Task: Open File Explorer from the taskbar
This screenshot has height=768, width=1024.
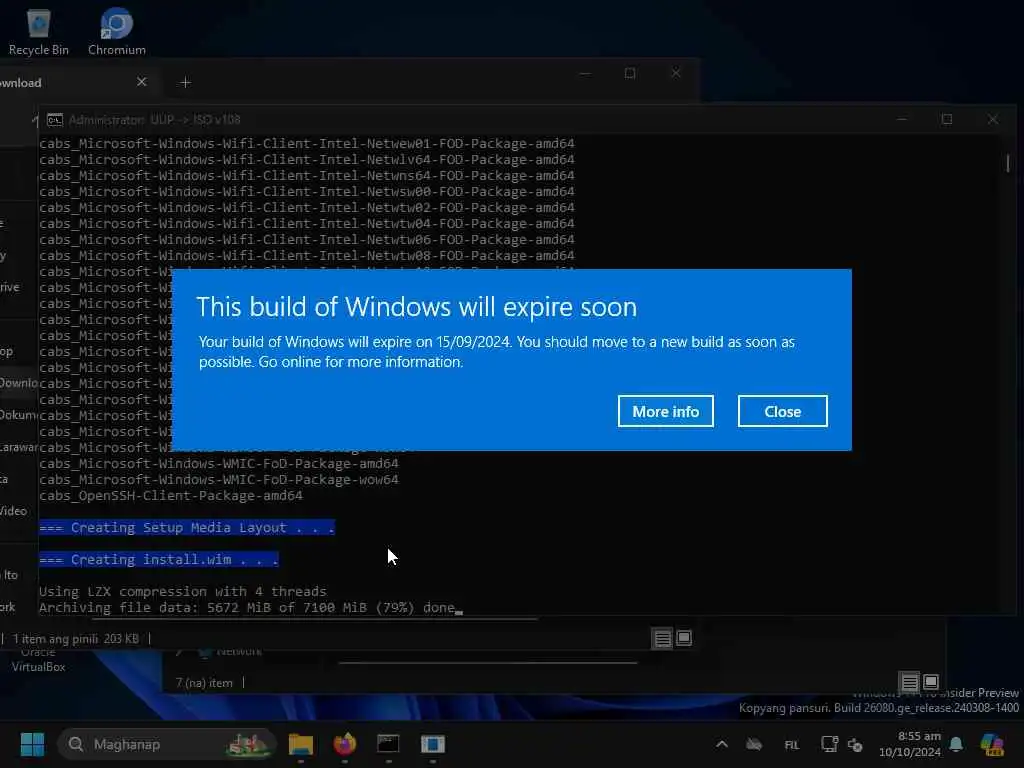Action: tap(300, 744)
